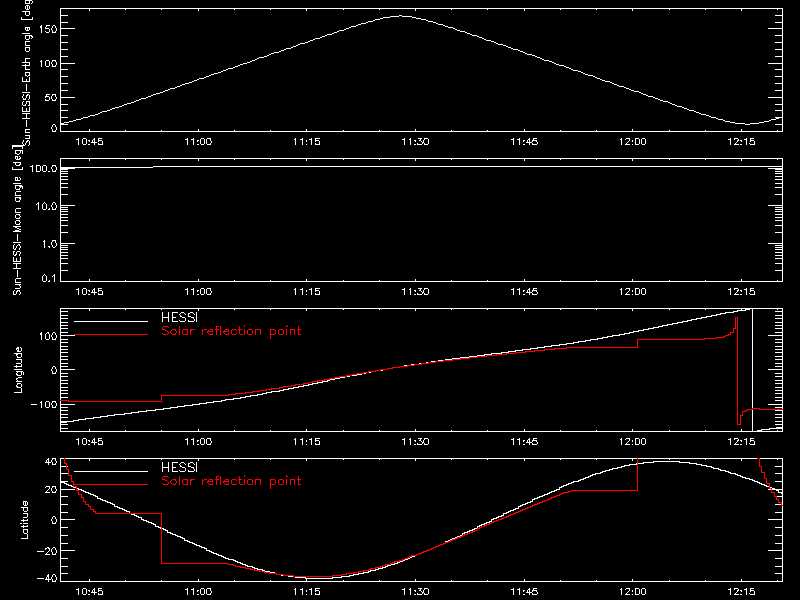Click the Sun-HESSI-Earth angle [deg] axis label
800x600 pixels.
(28, 73)
